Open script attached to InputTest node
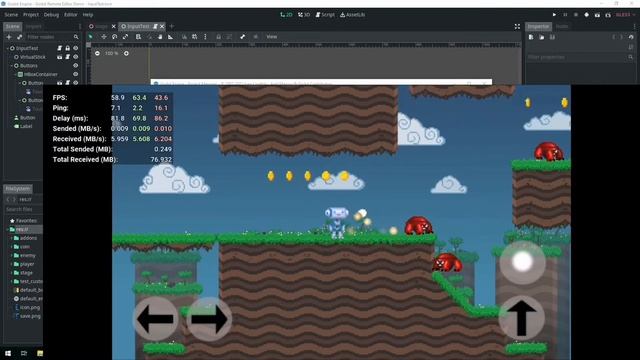 coord(60,48)
